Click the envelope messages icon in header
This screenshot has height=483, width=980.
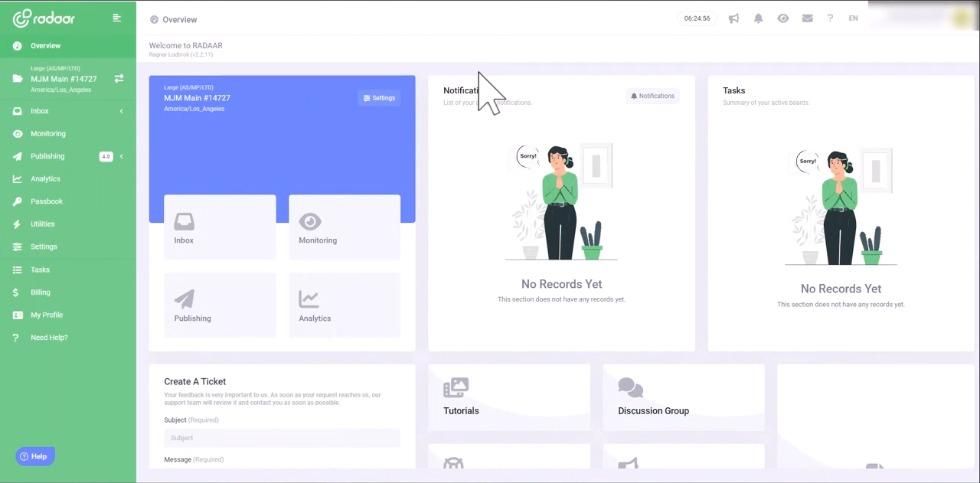coord(807,18)
